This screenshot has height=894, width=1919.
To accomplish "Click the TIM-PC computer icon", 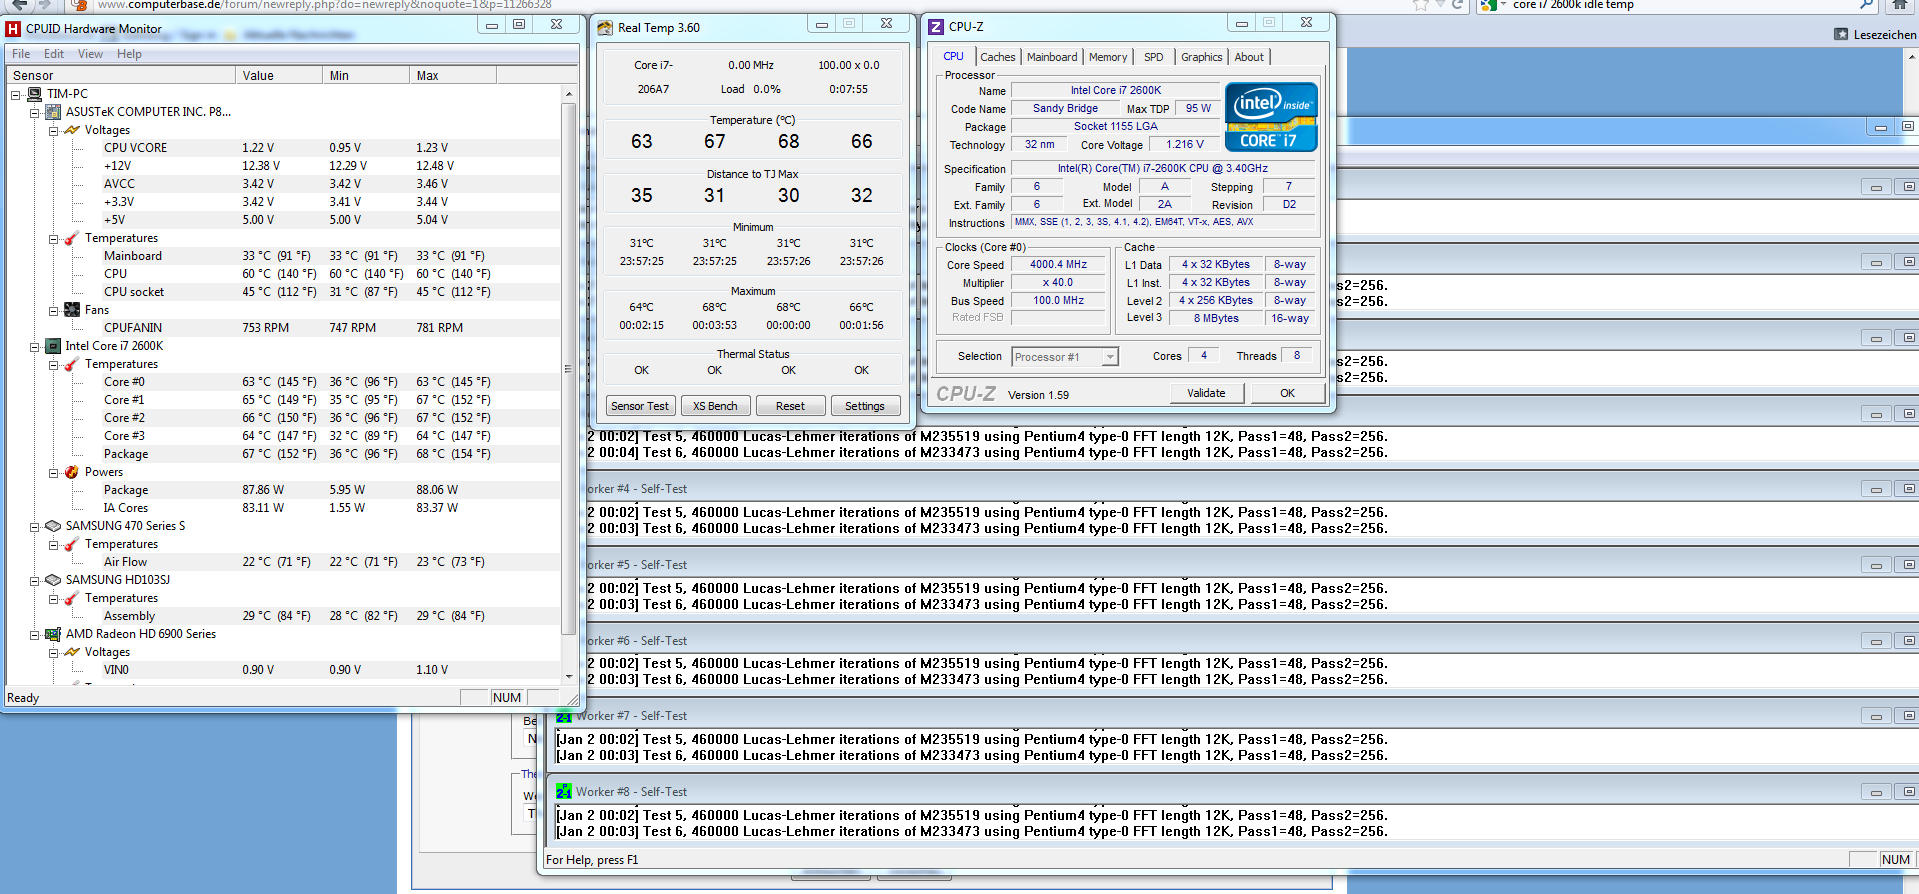I will (x=35, y=94).
